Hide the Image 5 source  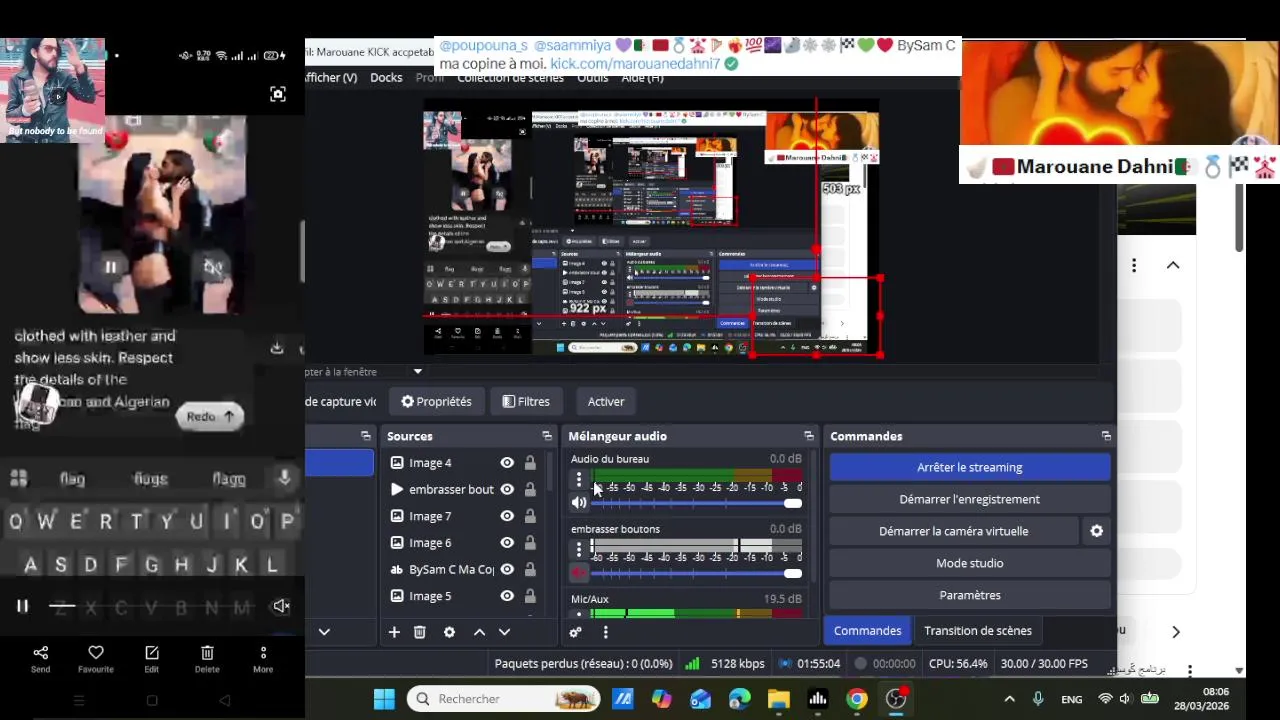[507, 596]
